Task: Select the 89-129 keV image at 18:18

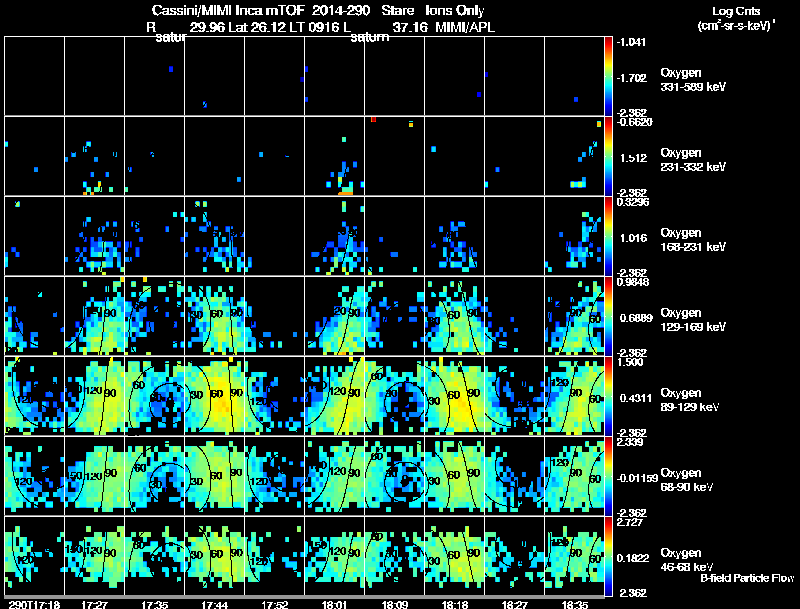Action: click(455, 396)
